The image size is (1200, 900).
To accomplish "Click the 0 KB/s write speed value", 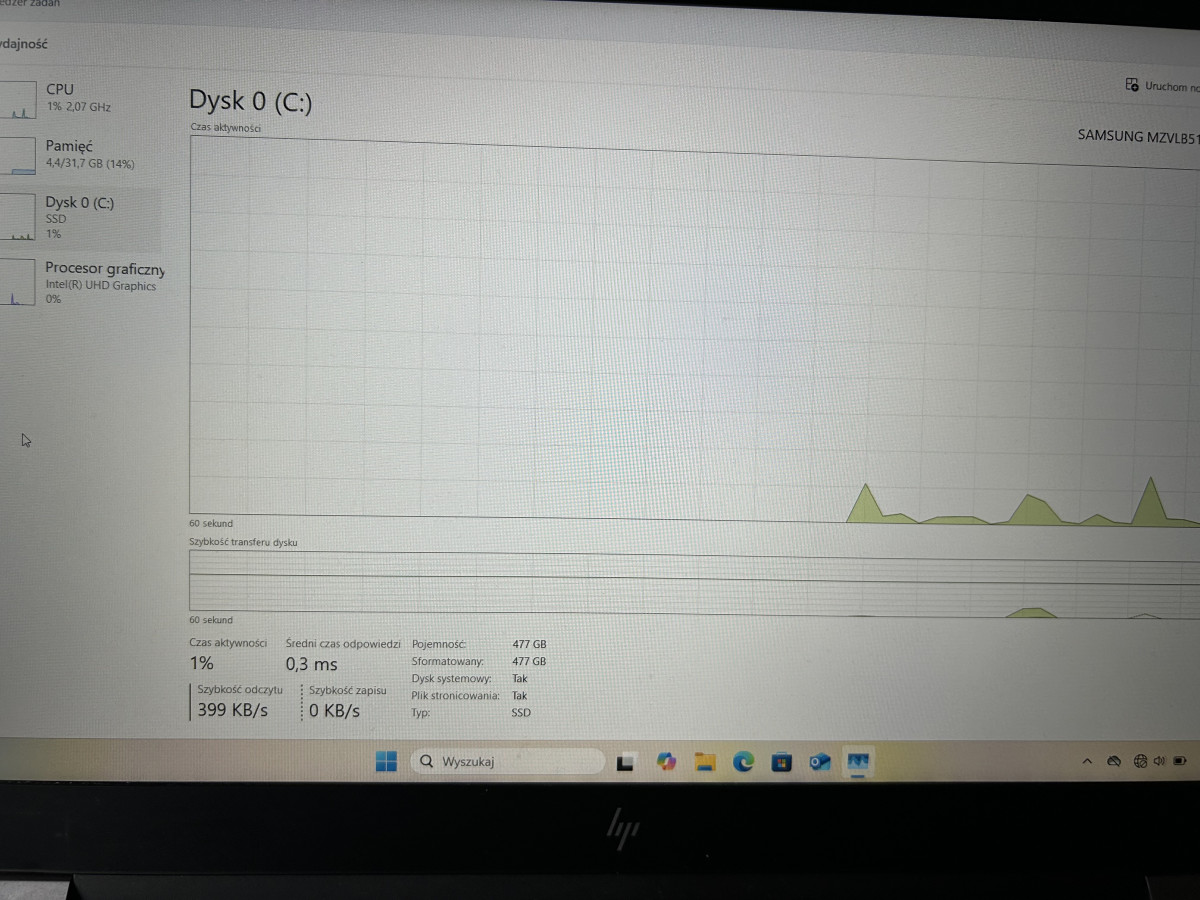I will point(334,710).
